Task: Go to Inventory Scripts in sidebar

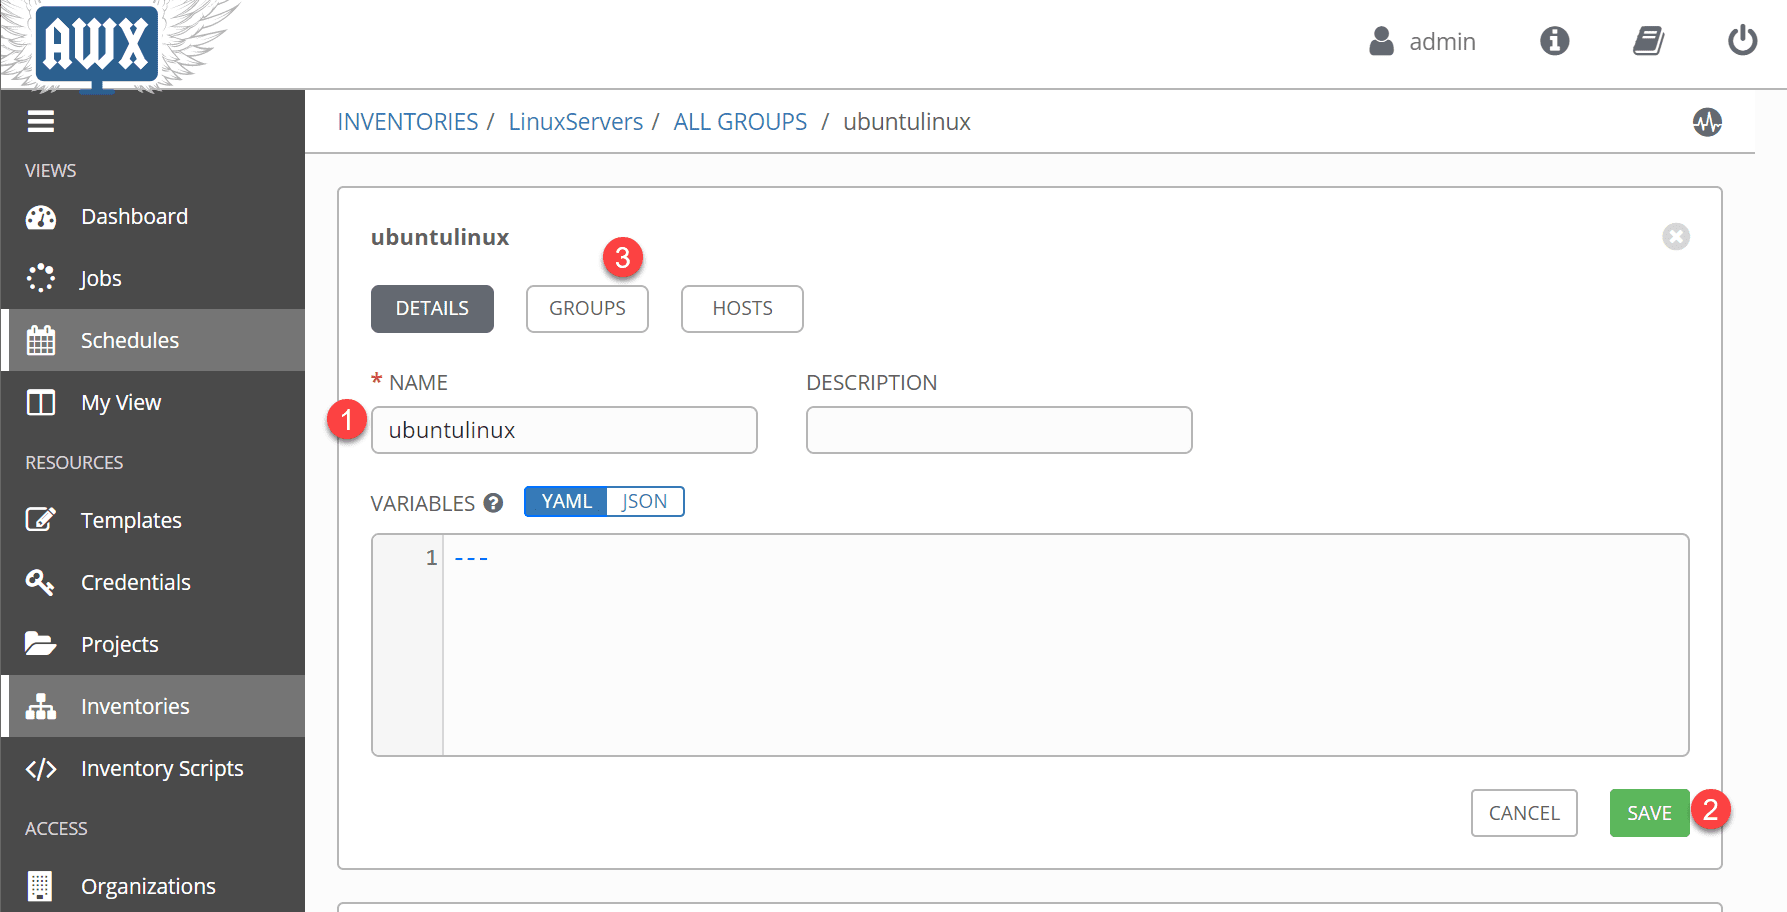Action: 153,768
